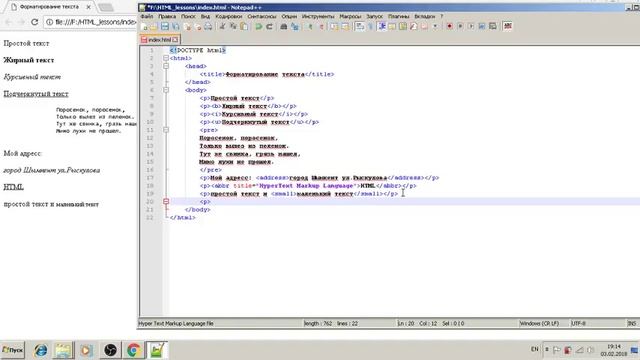Open the ? help menu

441,16
